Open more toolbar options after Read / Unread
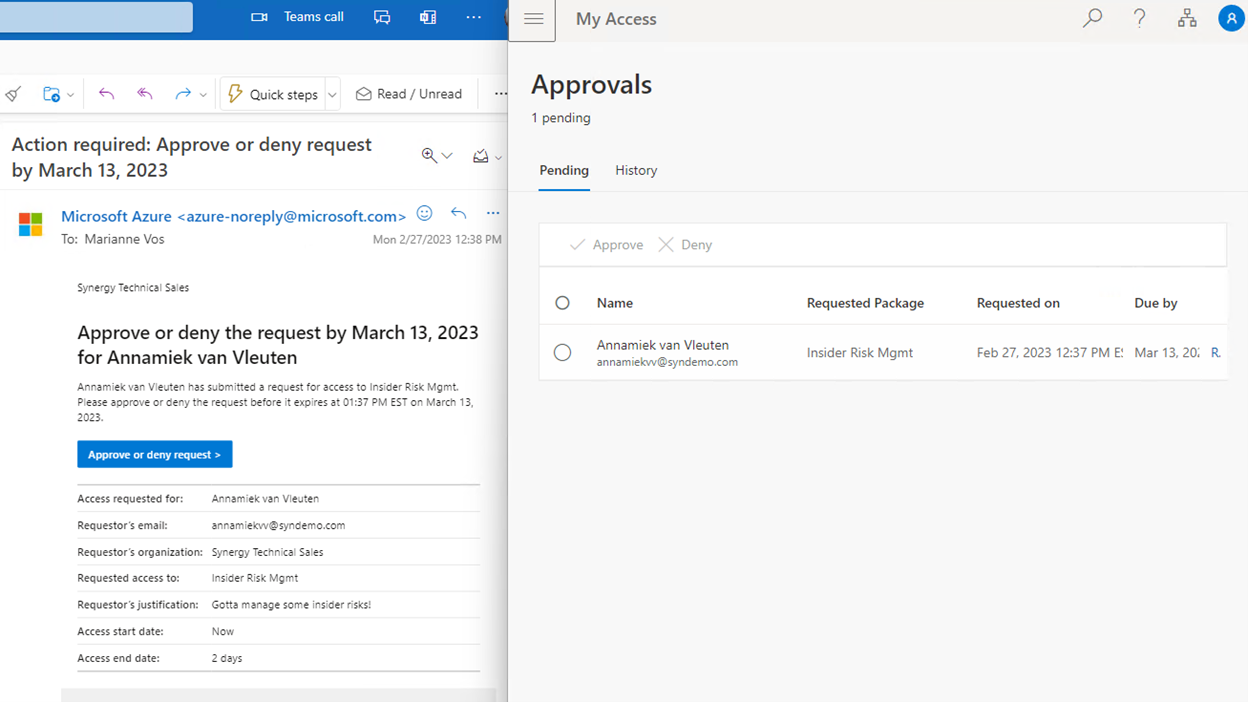 tap(500, 94)
